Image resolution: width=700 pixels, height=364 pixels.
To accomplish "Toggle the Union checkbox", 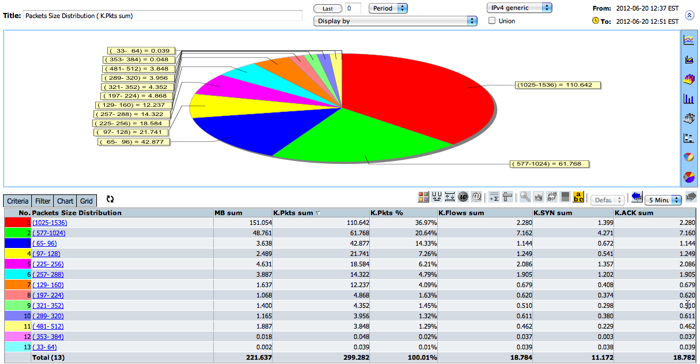I will click(x=492, y=21).
